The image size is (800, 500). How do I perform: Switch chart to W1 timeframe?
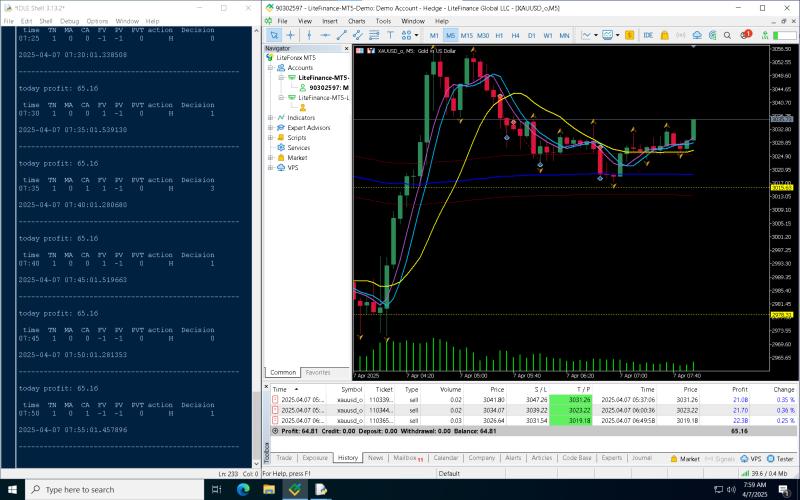[x=548, y=35]
